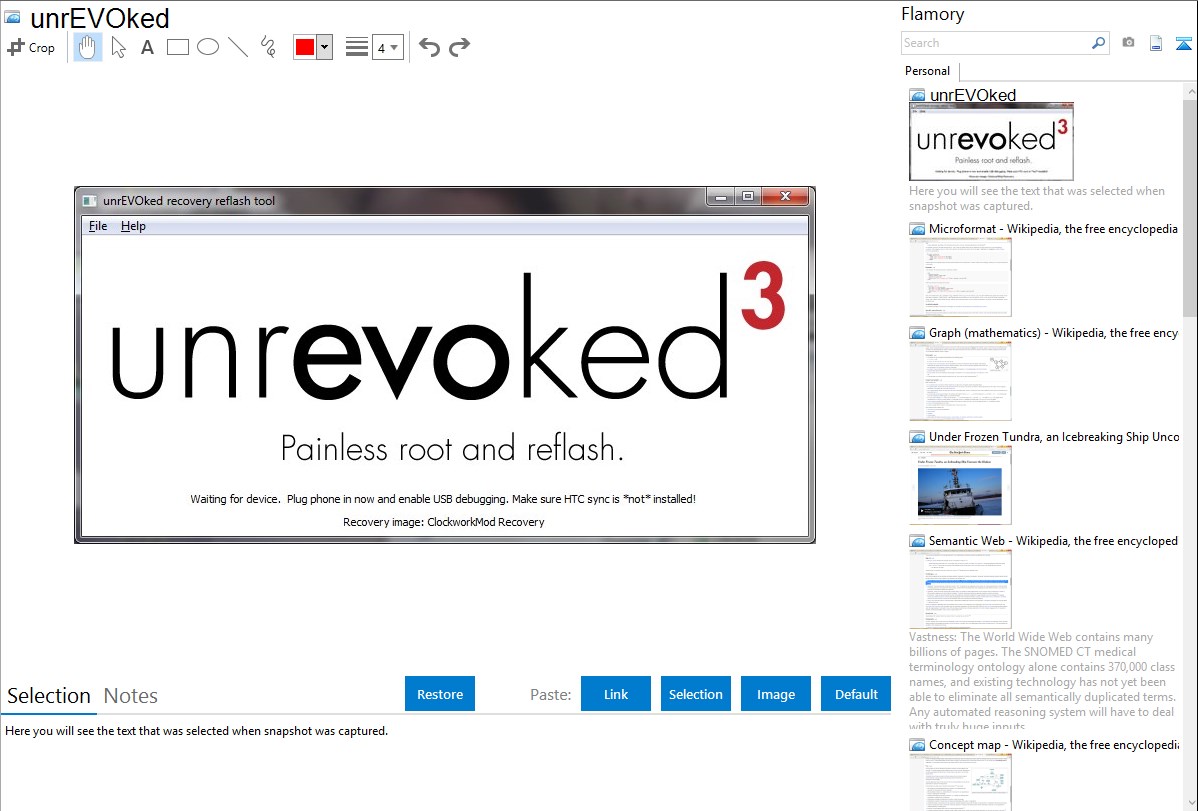Screen dimensions: 1198x811
Task: Click the Paste Image button
Action: click(x=775, y=694)
